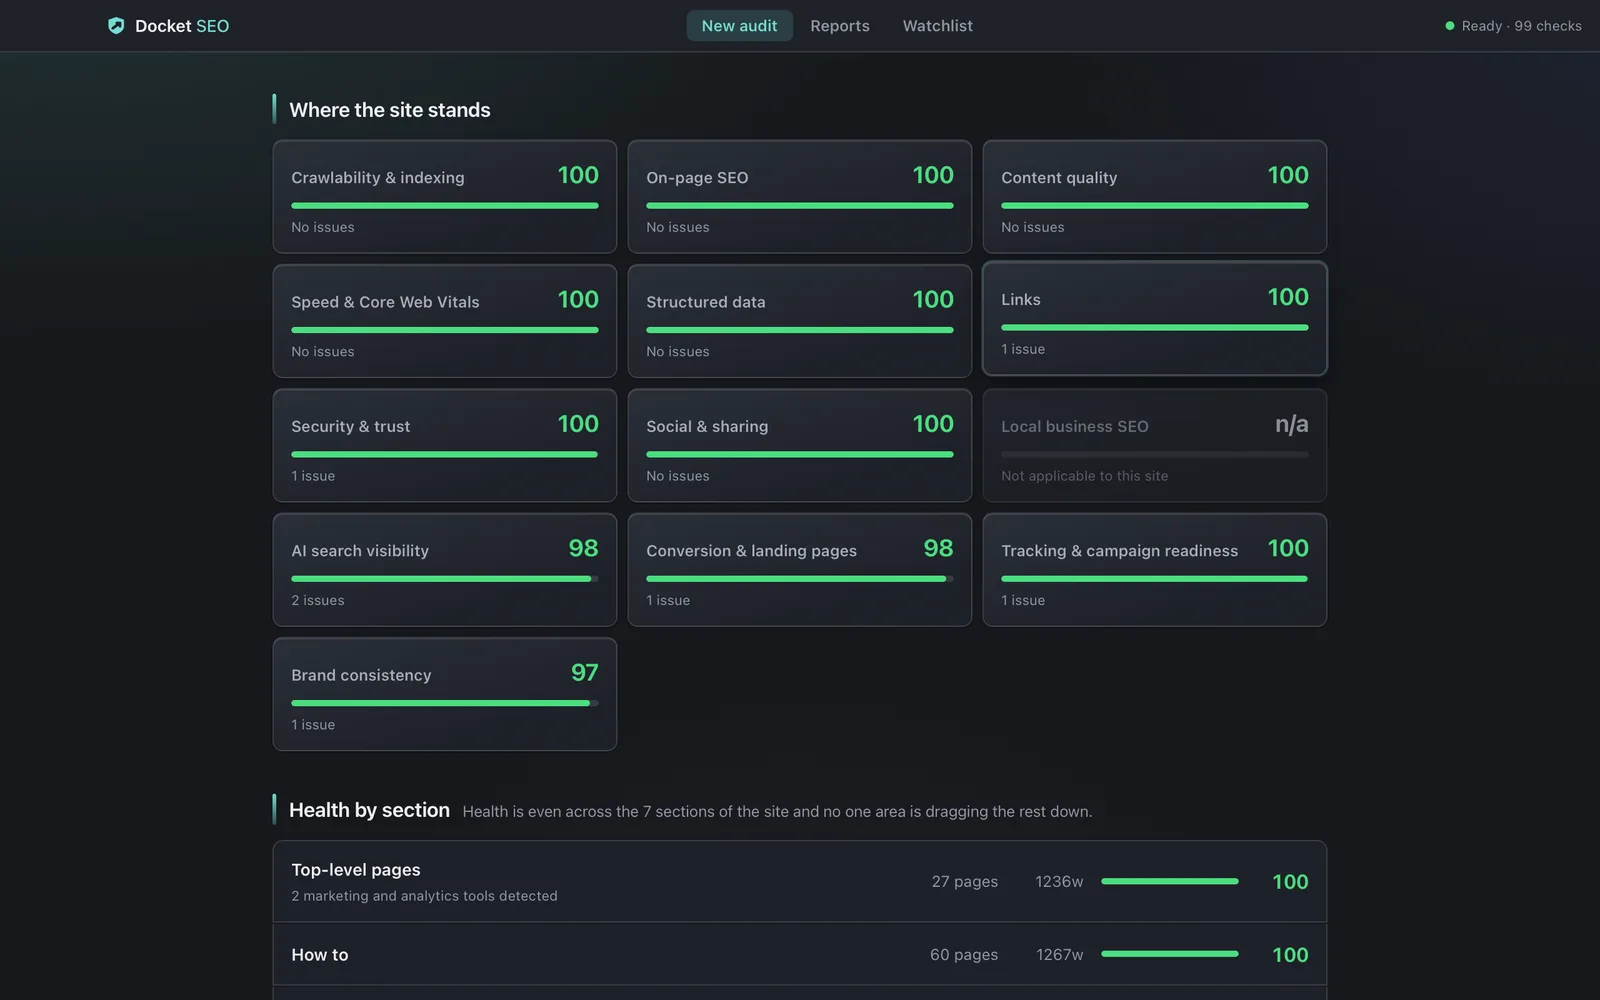
Task: Select the Social & sharing card
Action: click(800, 446)
